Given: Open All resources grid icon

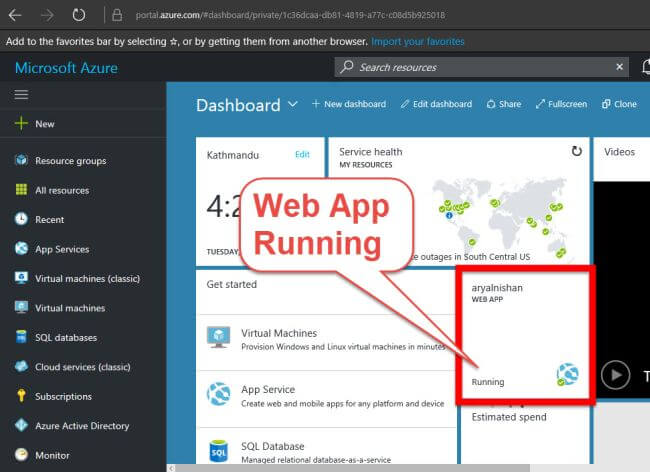Looking at the screenshot, I should 21,190.
